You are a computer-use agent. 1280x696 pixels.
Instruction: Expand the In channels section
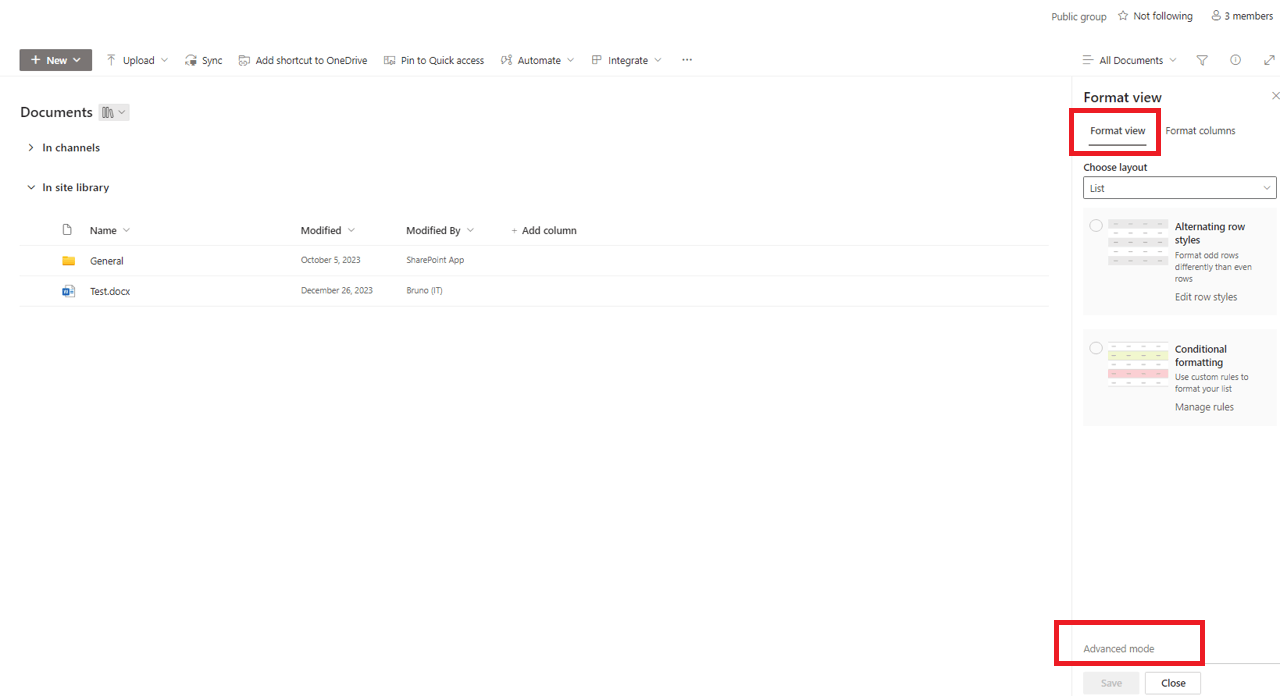point(31,148)
